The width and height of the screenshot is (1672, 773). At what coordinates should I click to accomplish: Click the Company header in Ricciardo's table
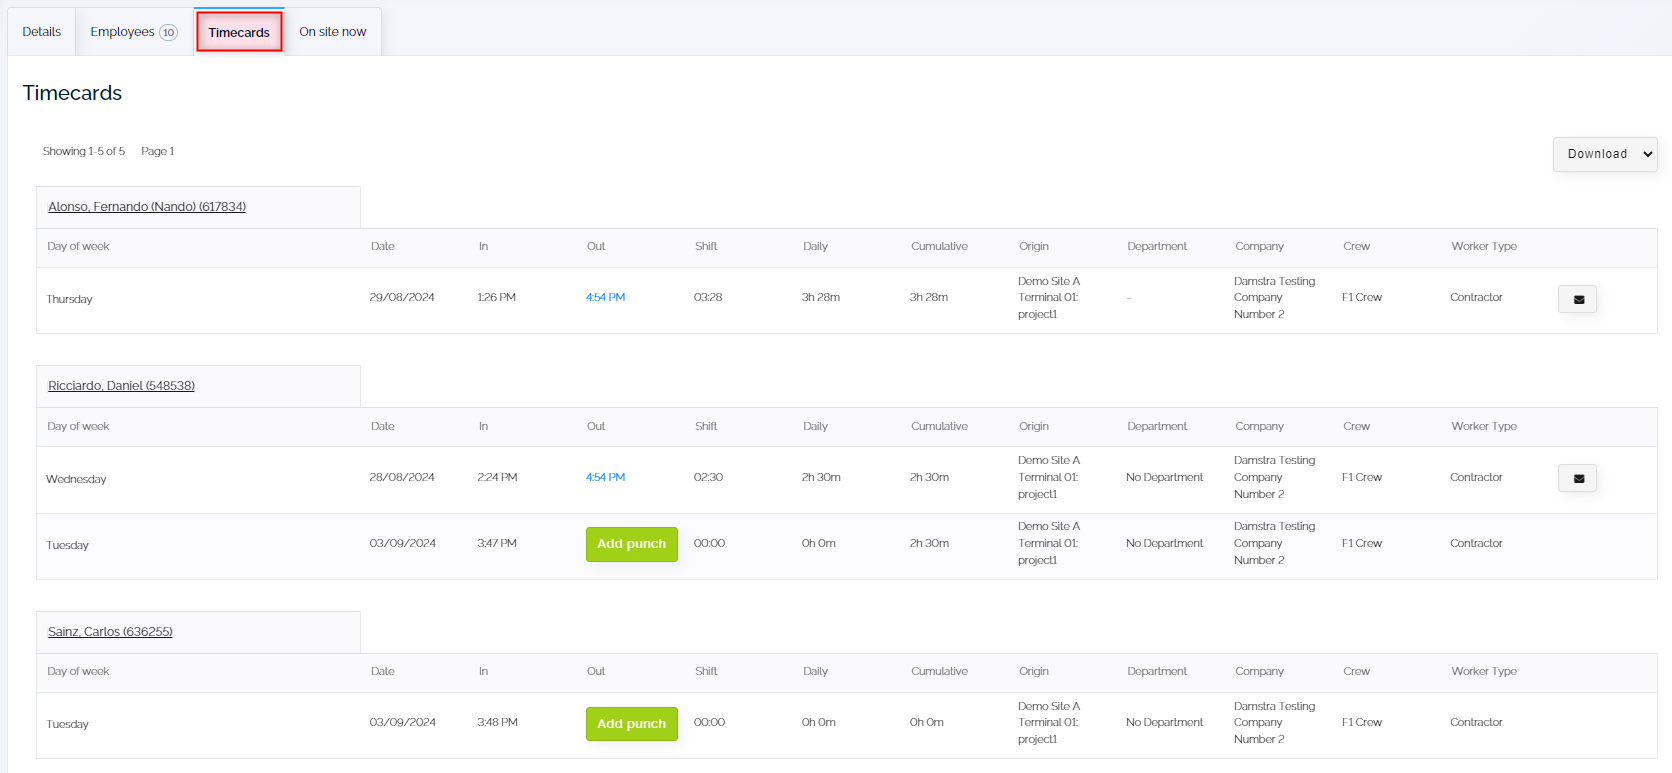(x=1259, y=427)
